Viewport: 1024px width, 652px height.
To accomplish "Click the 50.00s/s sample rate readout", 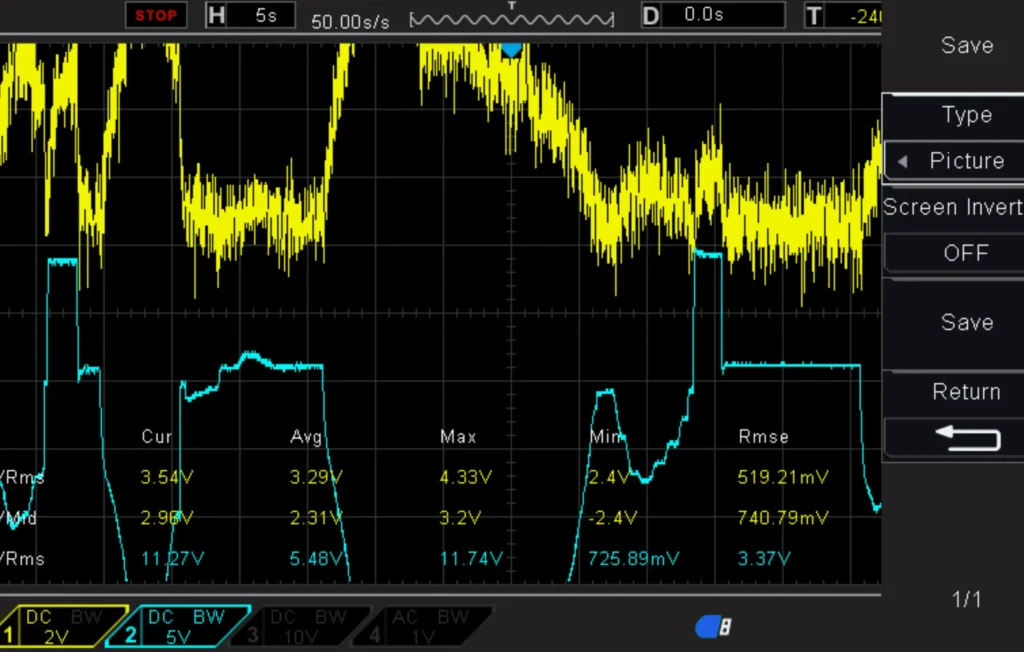I will click(350, 20).
